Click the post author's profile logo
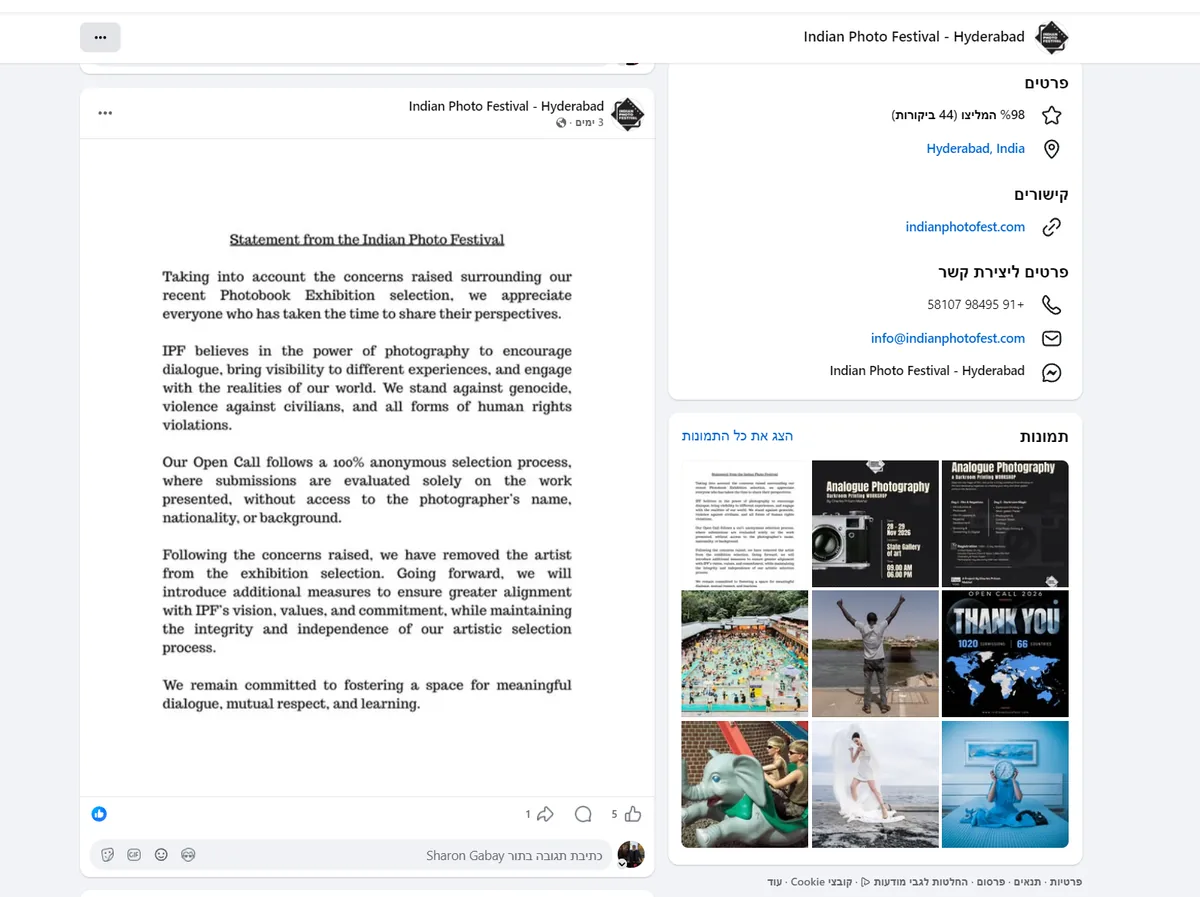The image size is (1200, 897). 627,114
